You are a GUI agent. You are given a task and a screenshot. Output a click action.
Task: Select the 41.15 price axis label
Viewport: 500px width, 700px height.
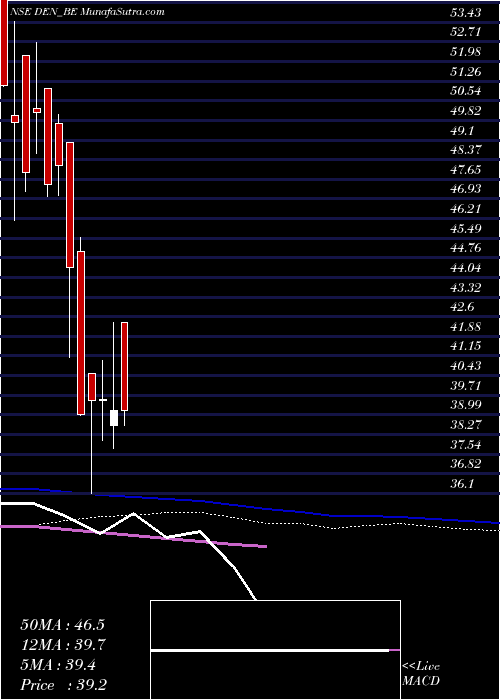point(465,346)
